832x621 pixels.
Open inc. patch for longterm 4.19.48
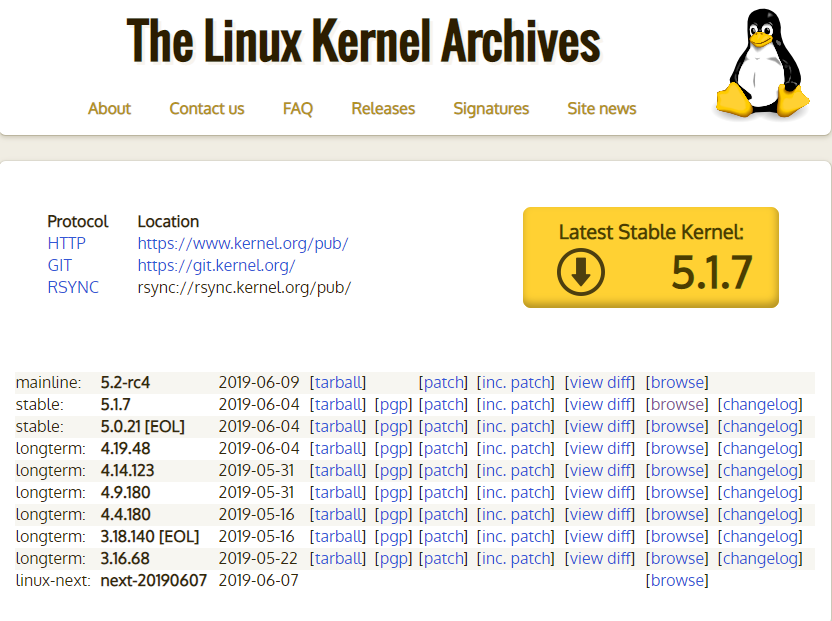(x=515, y=448)
